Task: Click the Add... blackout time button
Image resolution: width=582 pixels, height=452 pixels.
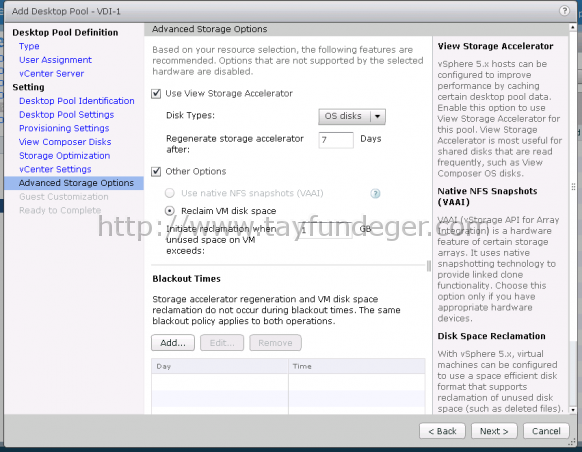Action: [173, 343]
